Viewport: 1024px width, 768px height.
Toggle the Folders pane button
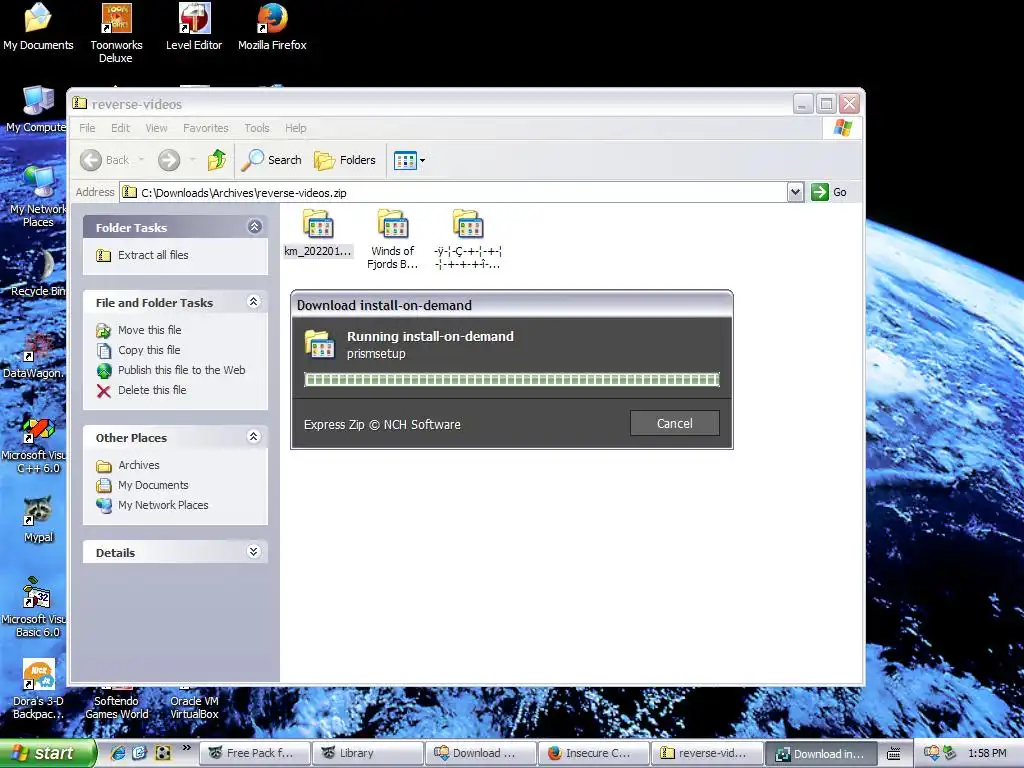pyautogui.click(x=345, y=160)
